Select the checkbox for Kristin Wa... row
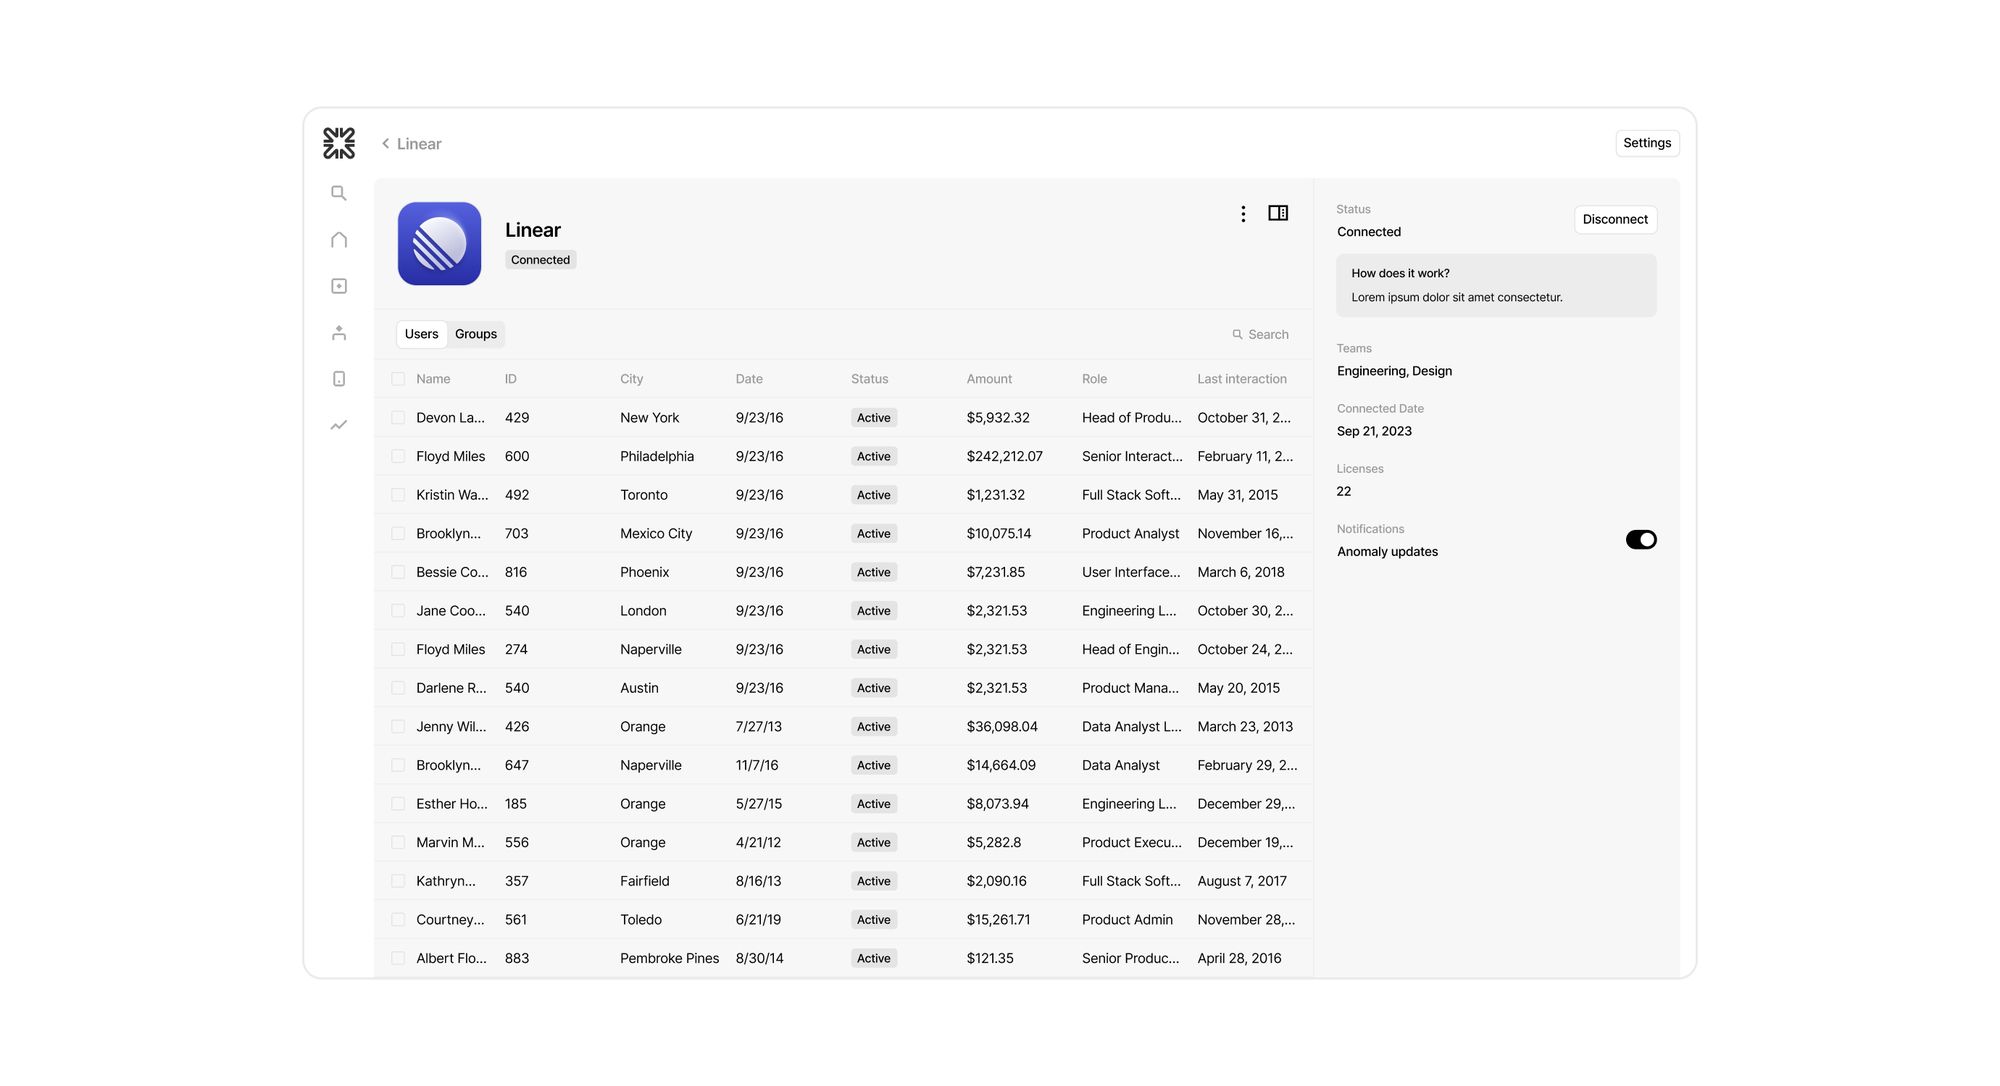 [398, 495]
